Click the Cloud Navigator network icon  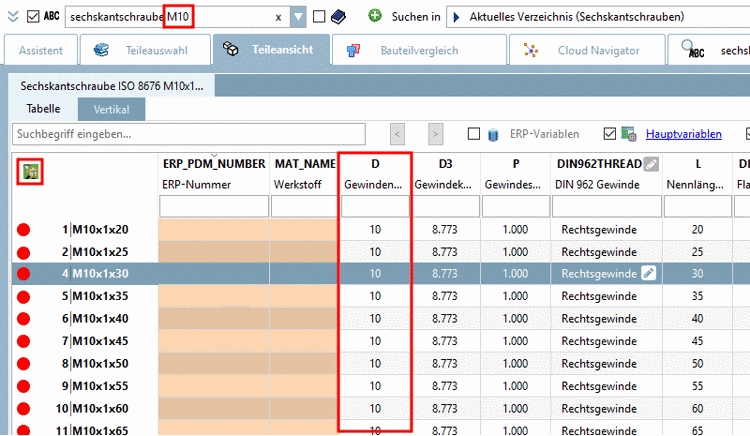tap(530, 50)
